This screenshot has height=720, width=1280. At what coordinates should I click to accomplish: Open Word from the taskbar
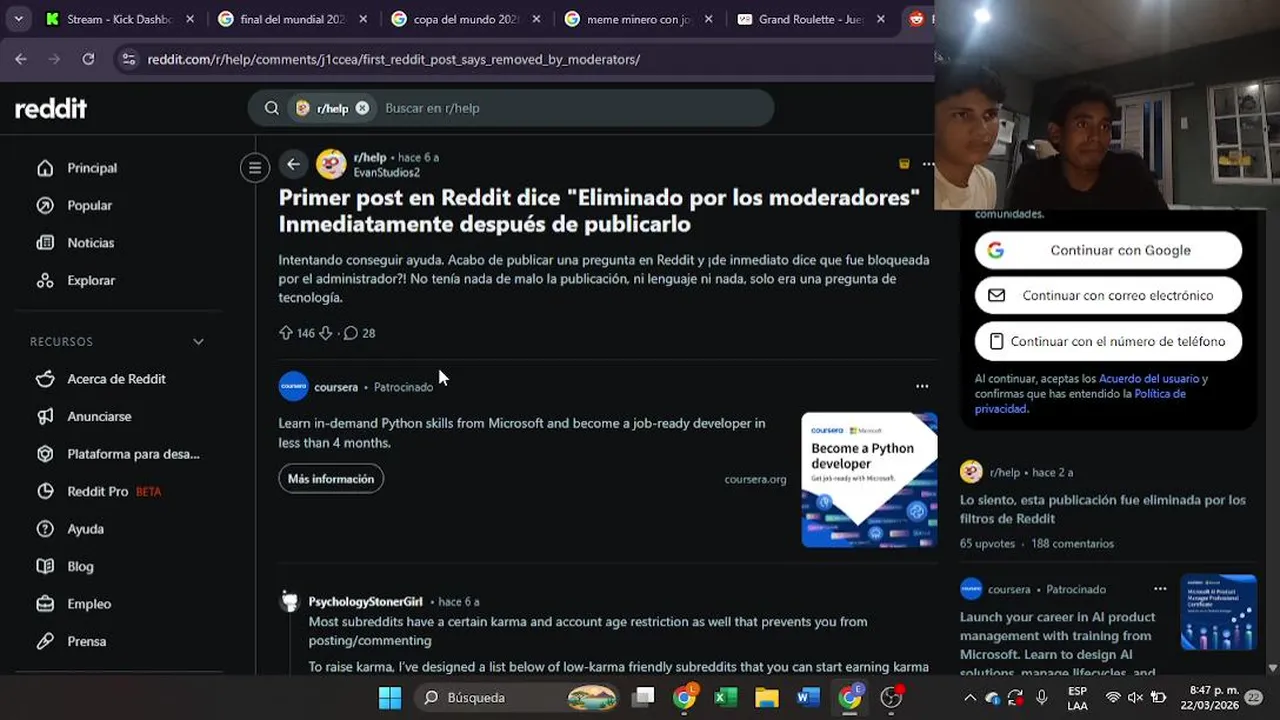808,697
